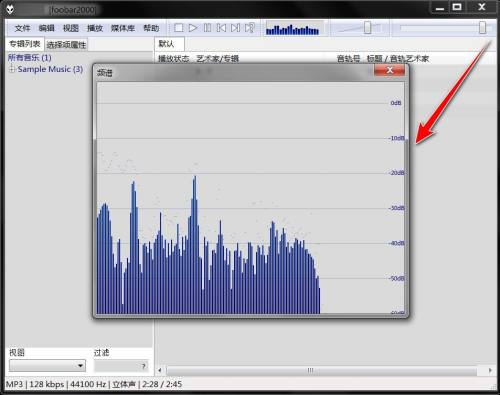Click the 2:28 / 2:45 time display
Screen dimensions: 500x395
(162, 384)
